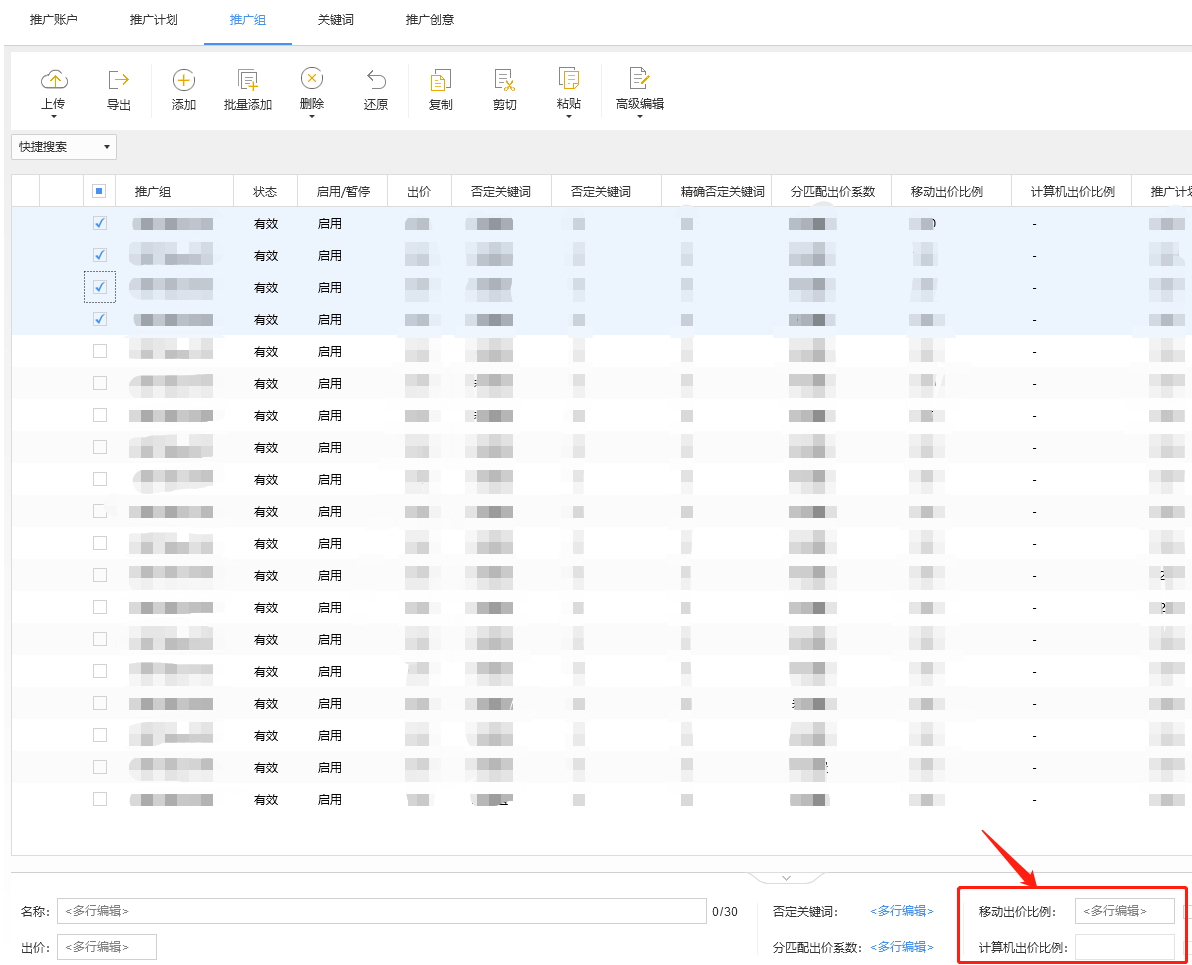Switch to the 推广账户 tab
The height and width of the screenshot is (965, 1192).
click(54, 20)
